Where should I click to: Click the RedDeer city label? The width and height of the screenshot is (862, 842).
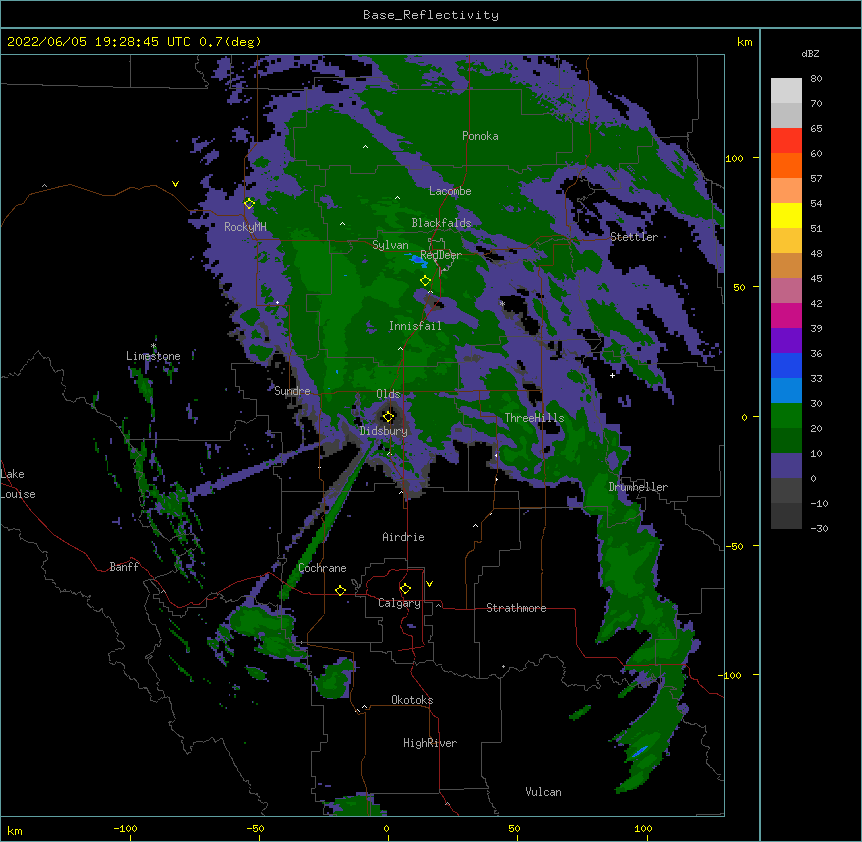point(441,255)
